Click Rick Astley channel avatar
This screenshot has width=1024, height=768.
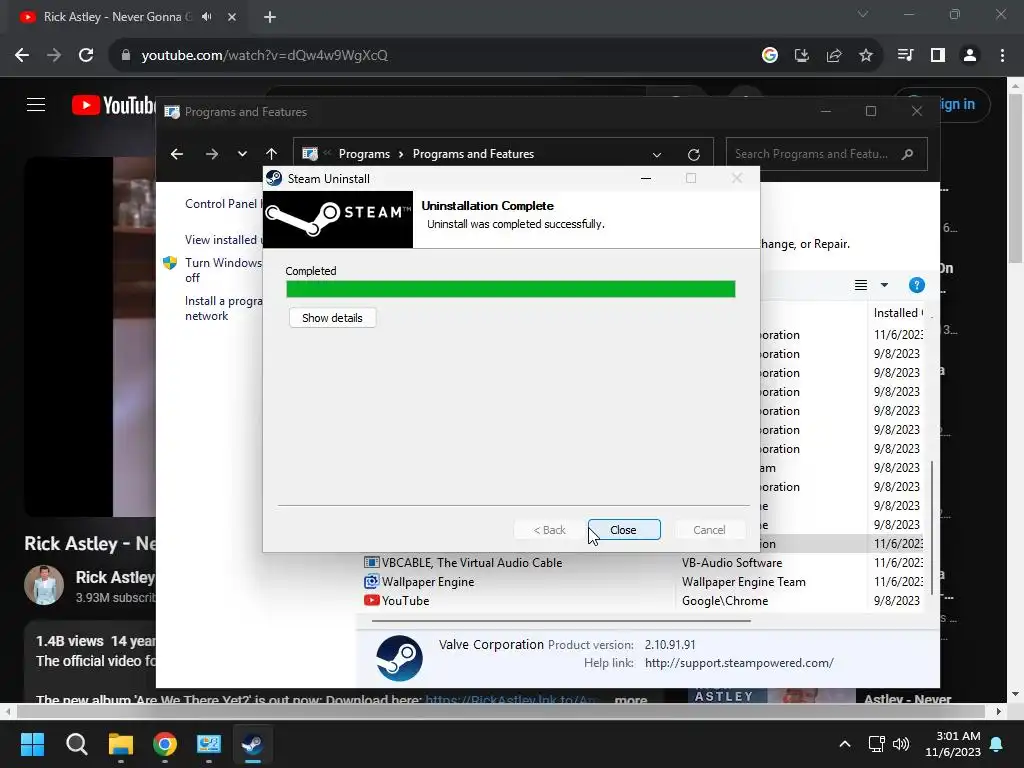[x=44, y=585]
